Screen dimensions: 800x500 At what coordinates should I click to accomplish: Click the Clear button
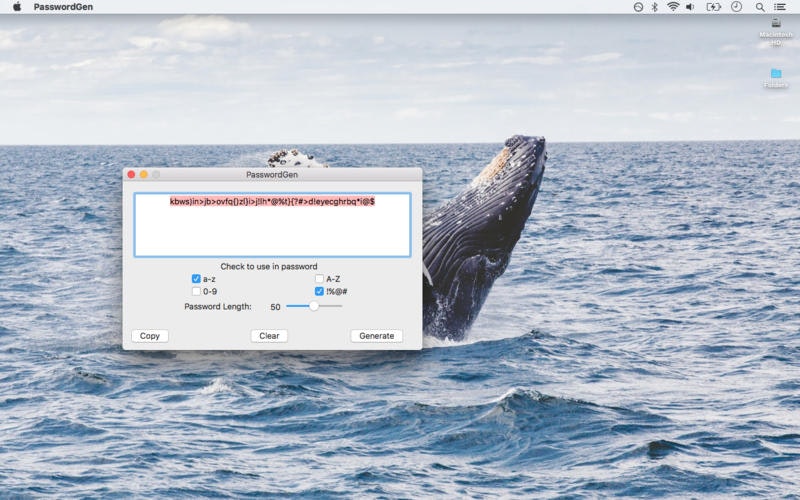coord(269,336)
